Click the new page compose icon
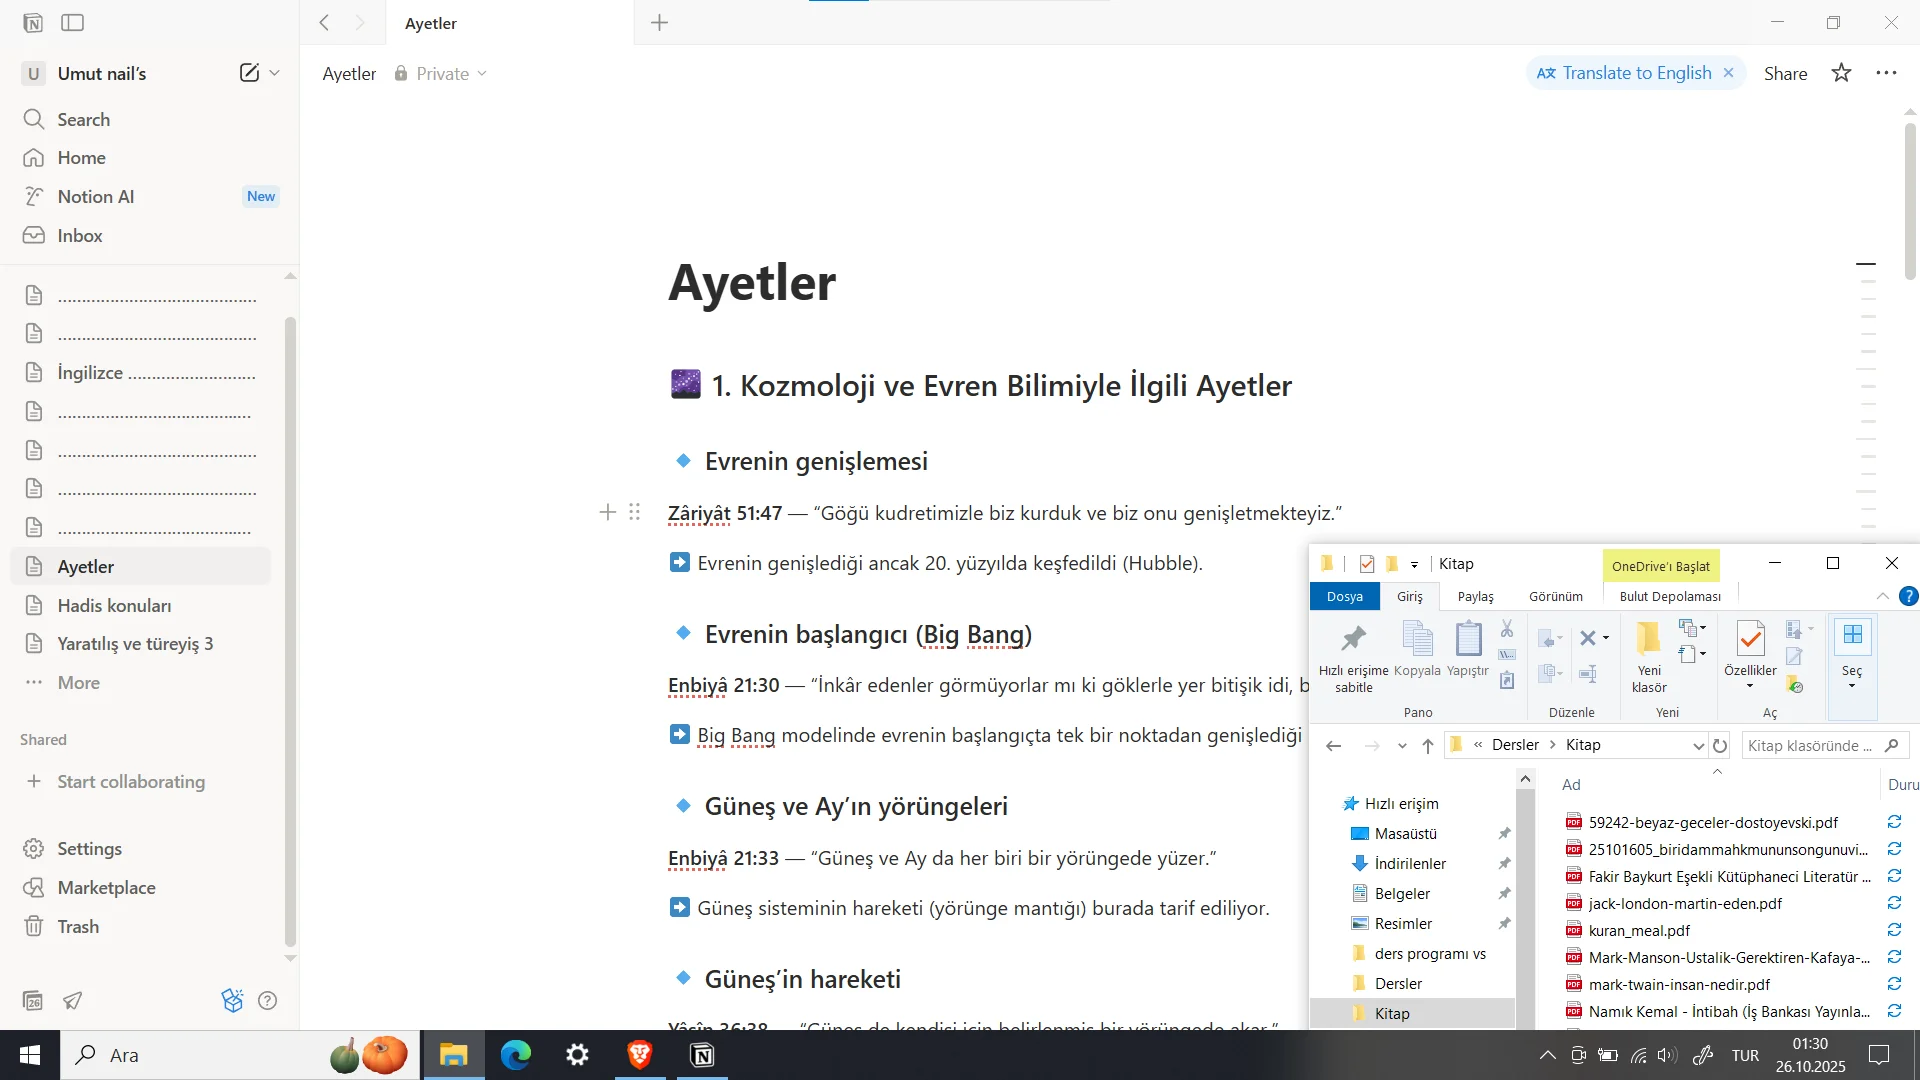 coord(249,73)
